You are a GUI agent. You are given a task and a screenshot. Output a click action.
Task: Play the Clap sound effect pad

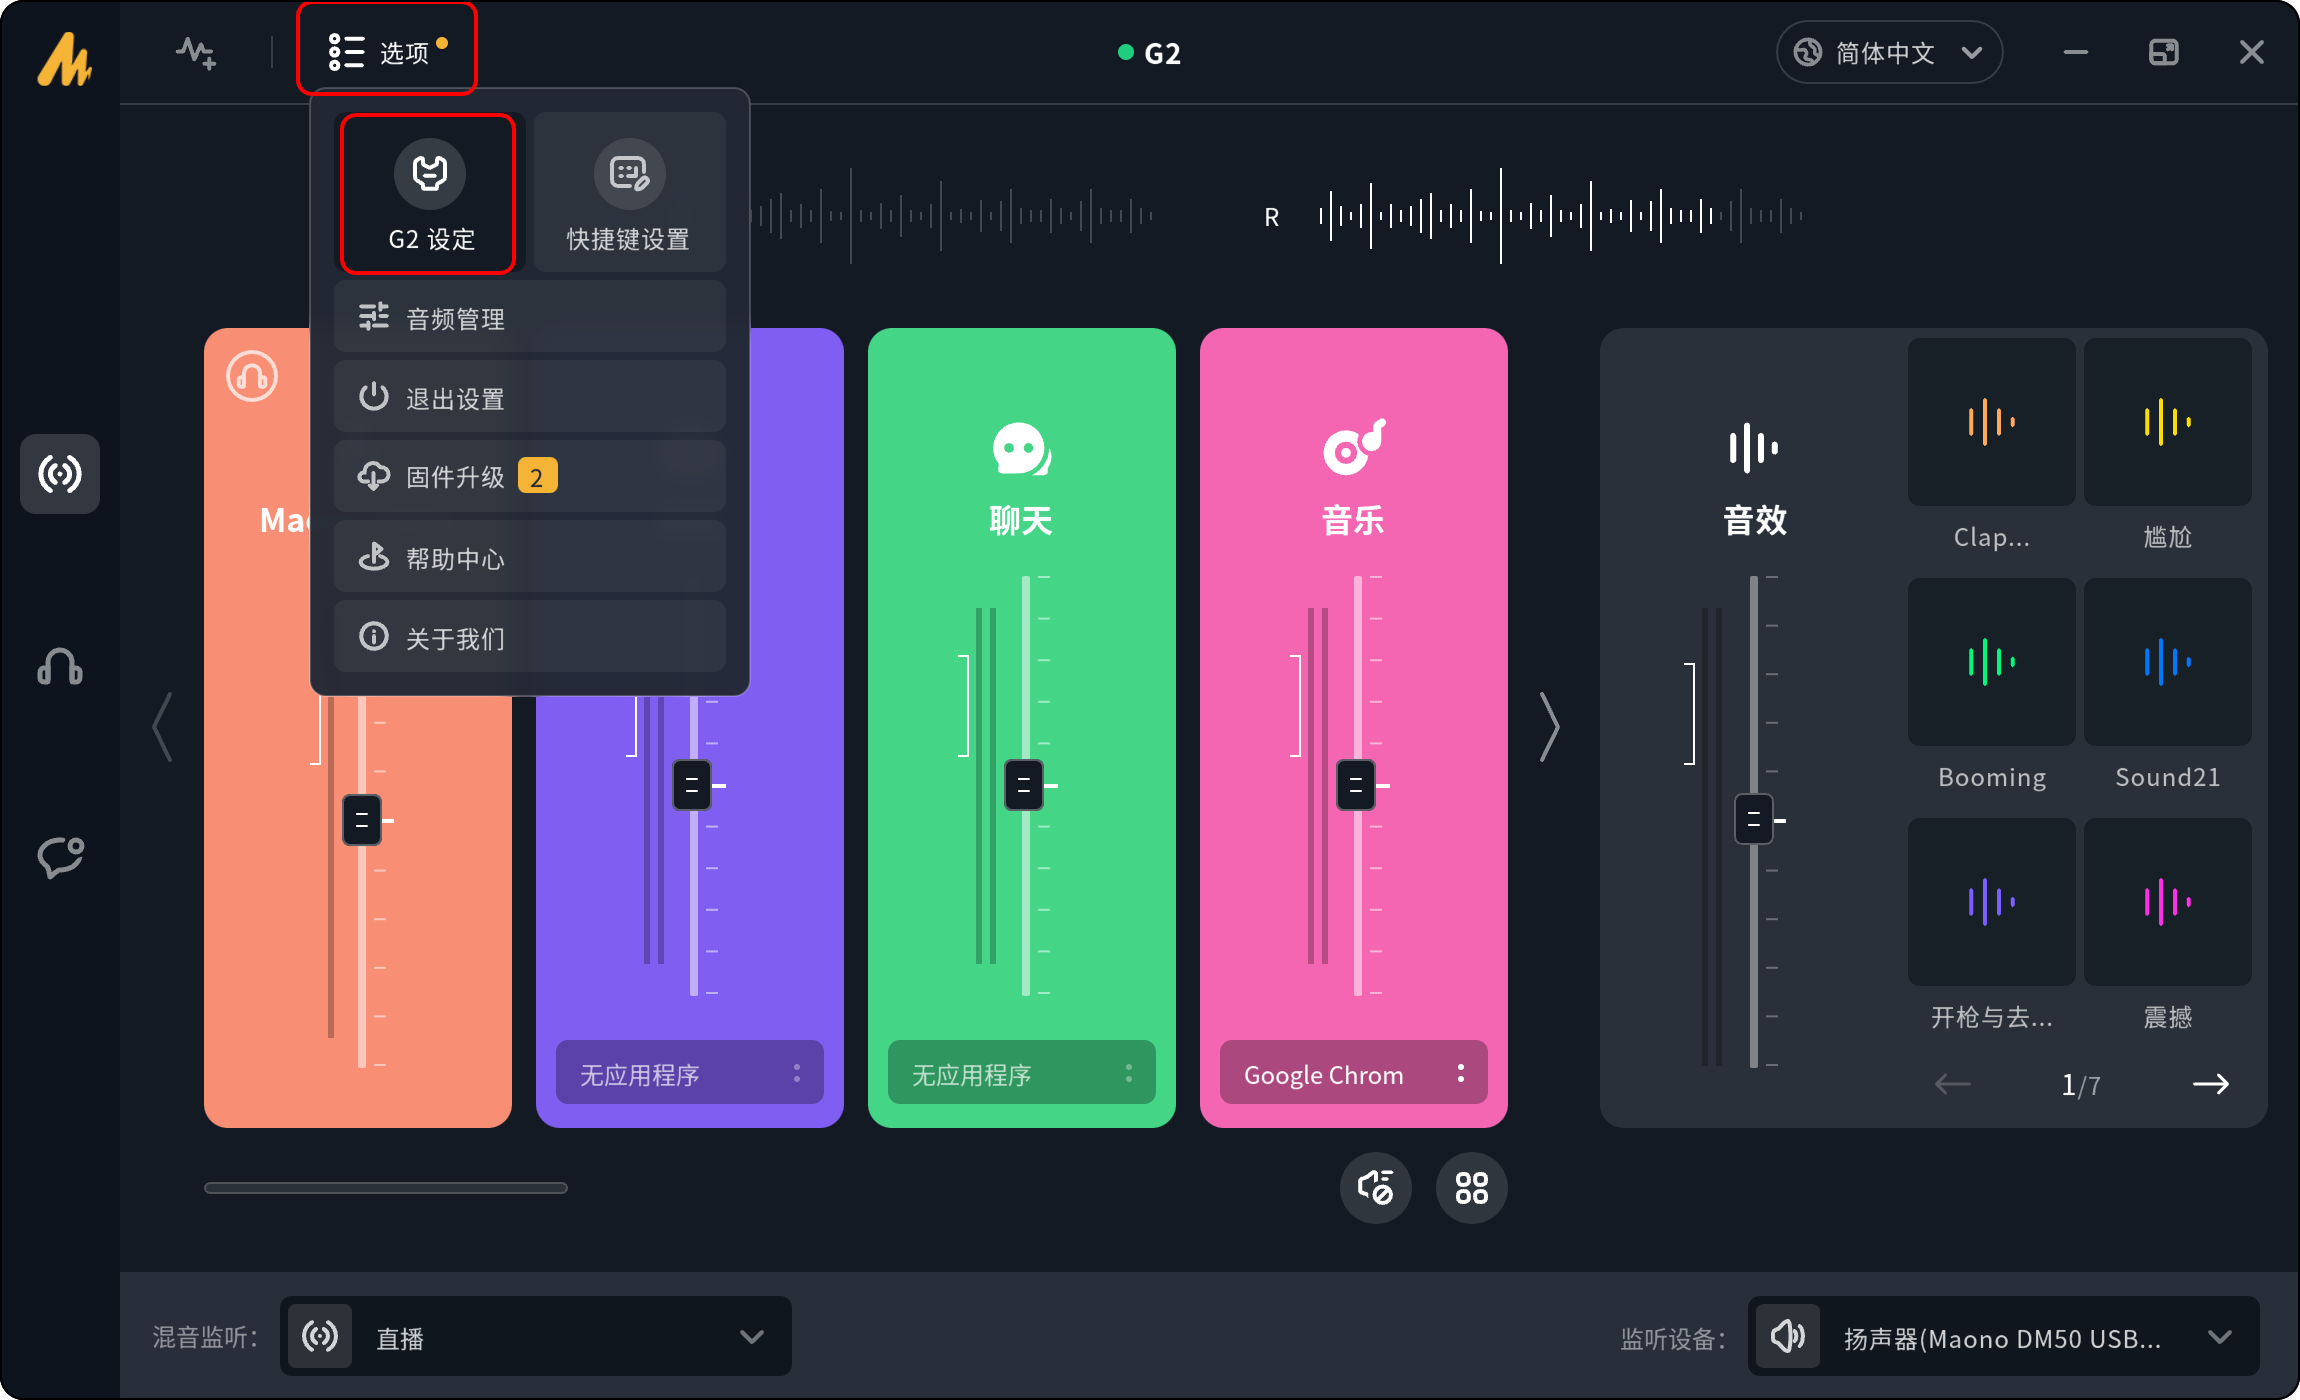coord(1991,422)
